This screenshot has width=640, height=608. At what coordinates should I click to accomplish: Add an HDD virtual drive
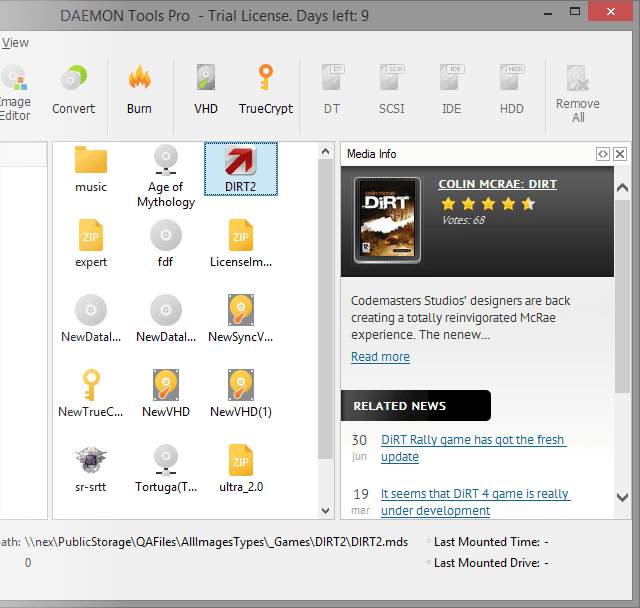pos(512,90)
